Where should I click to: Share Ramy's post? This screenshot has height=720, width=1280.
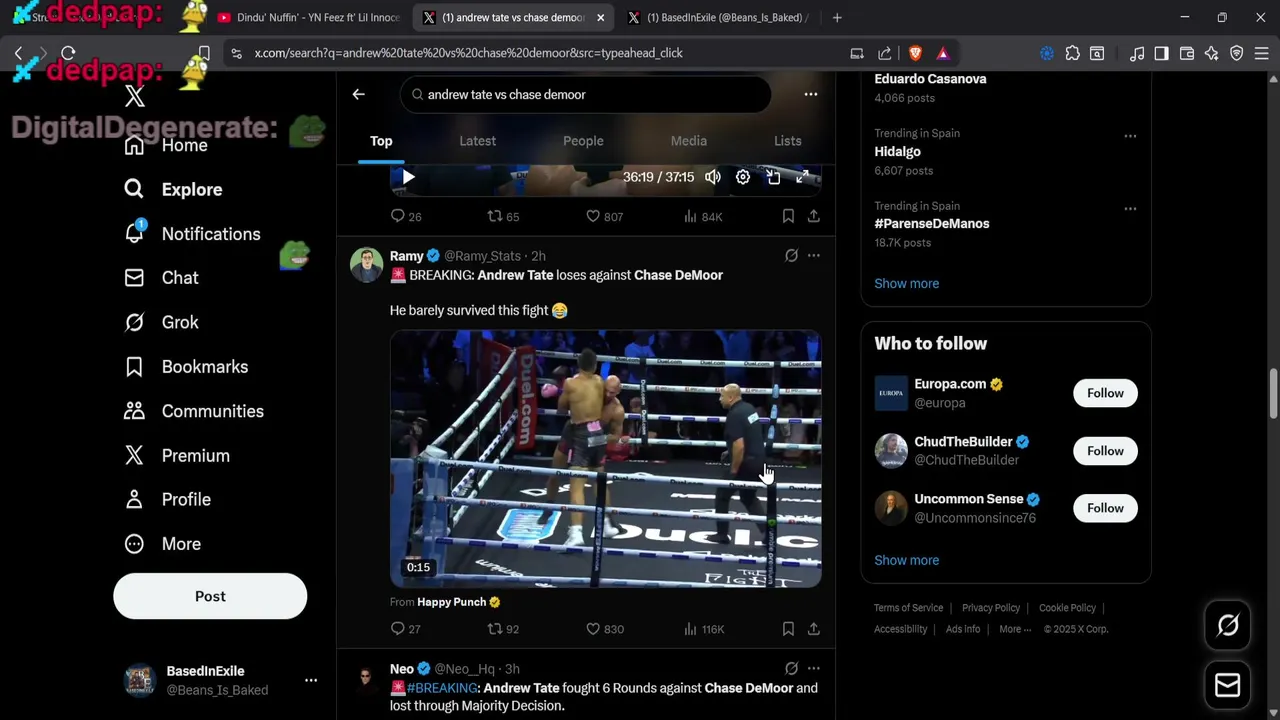point(814,629)
